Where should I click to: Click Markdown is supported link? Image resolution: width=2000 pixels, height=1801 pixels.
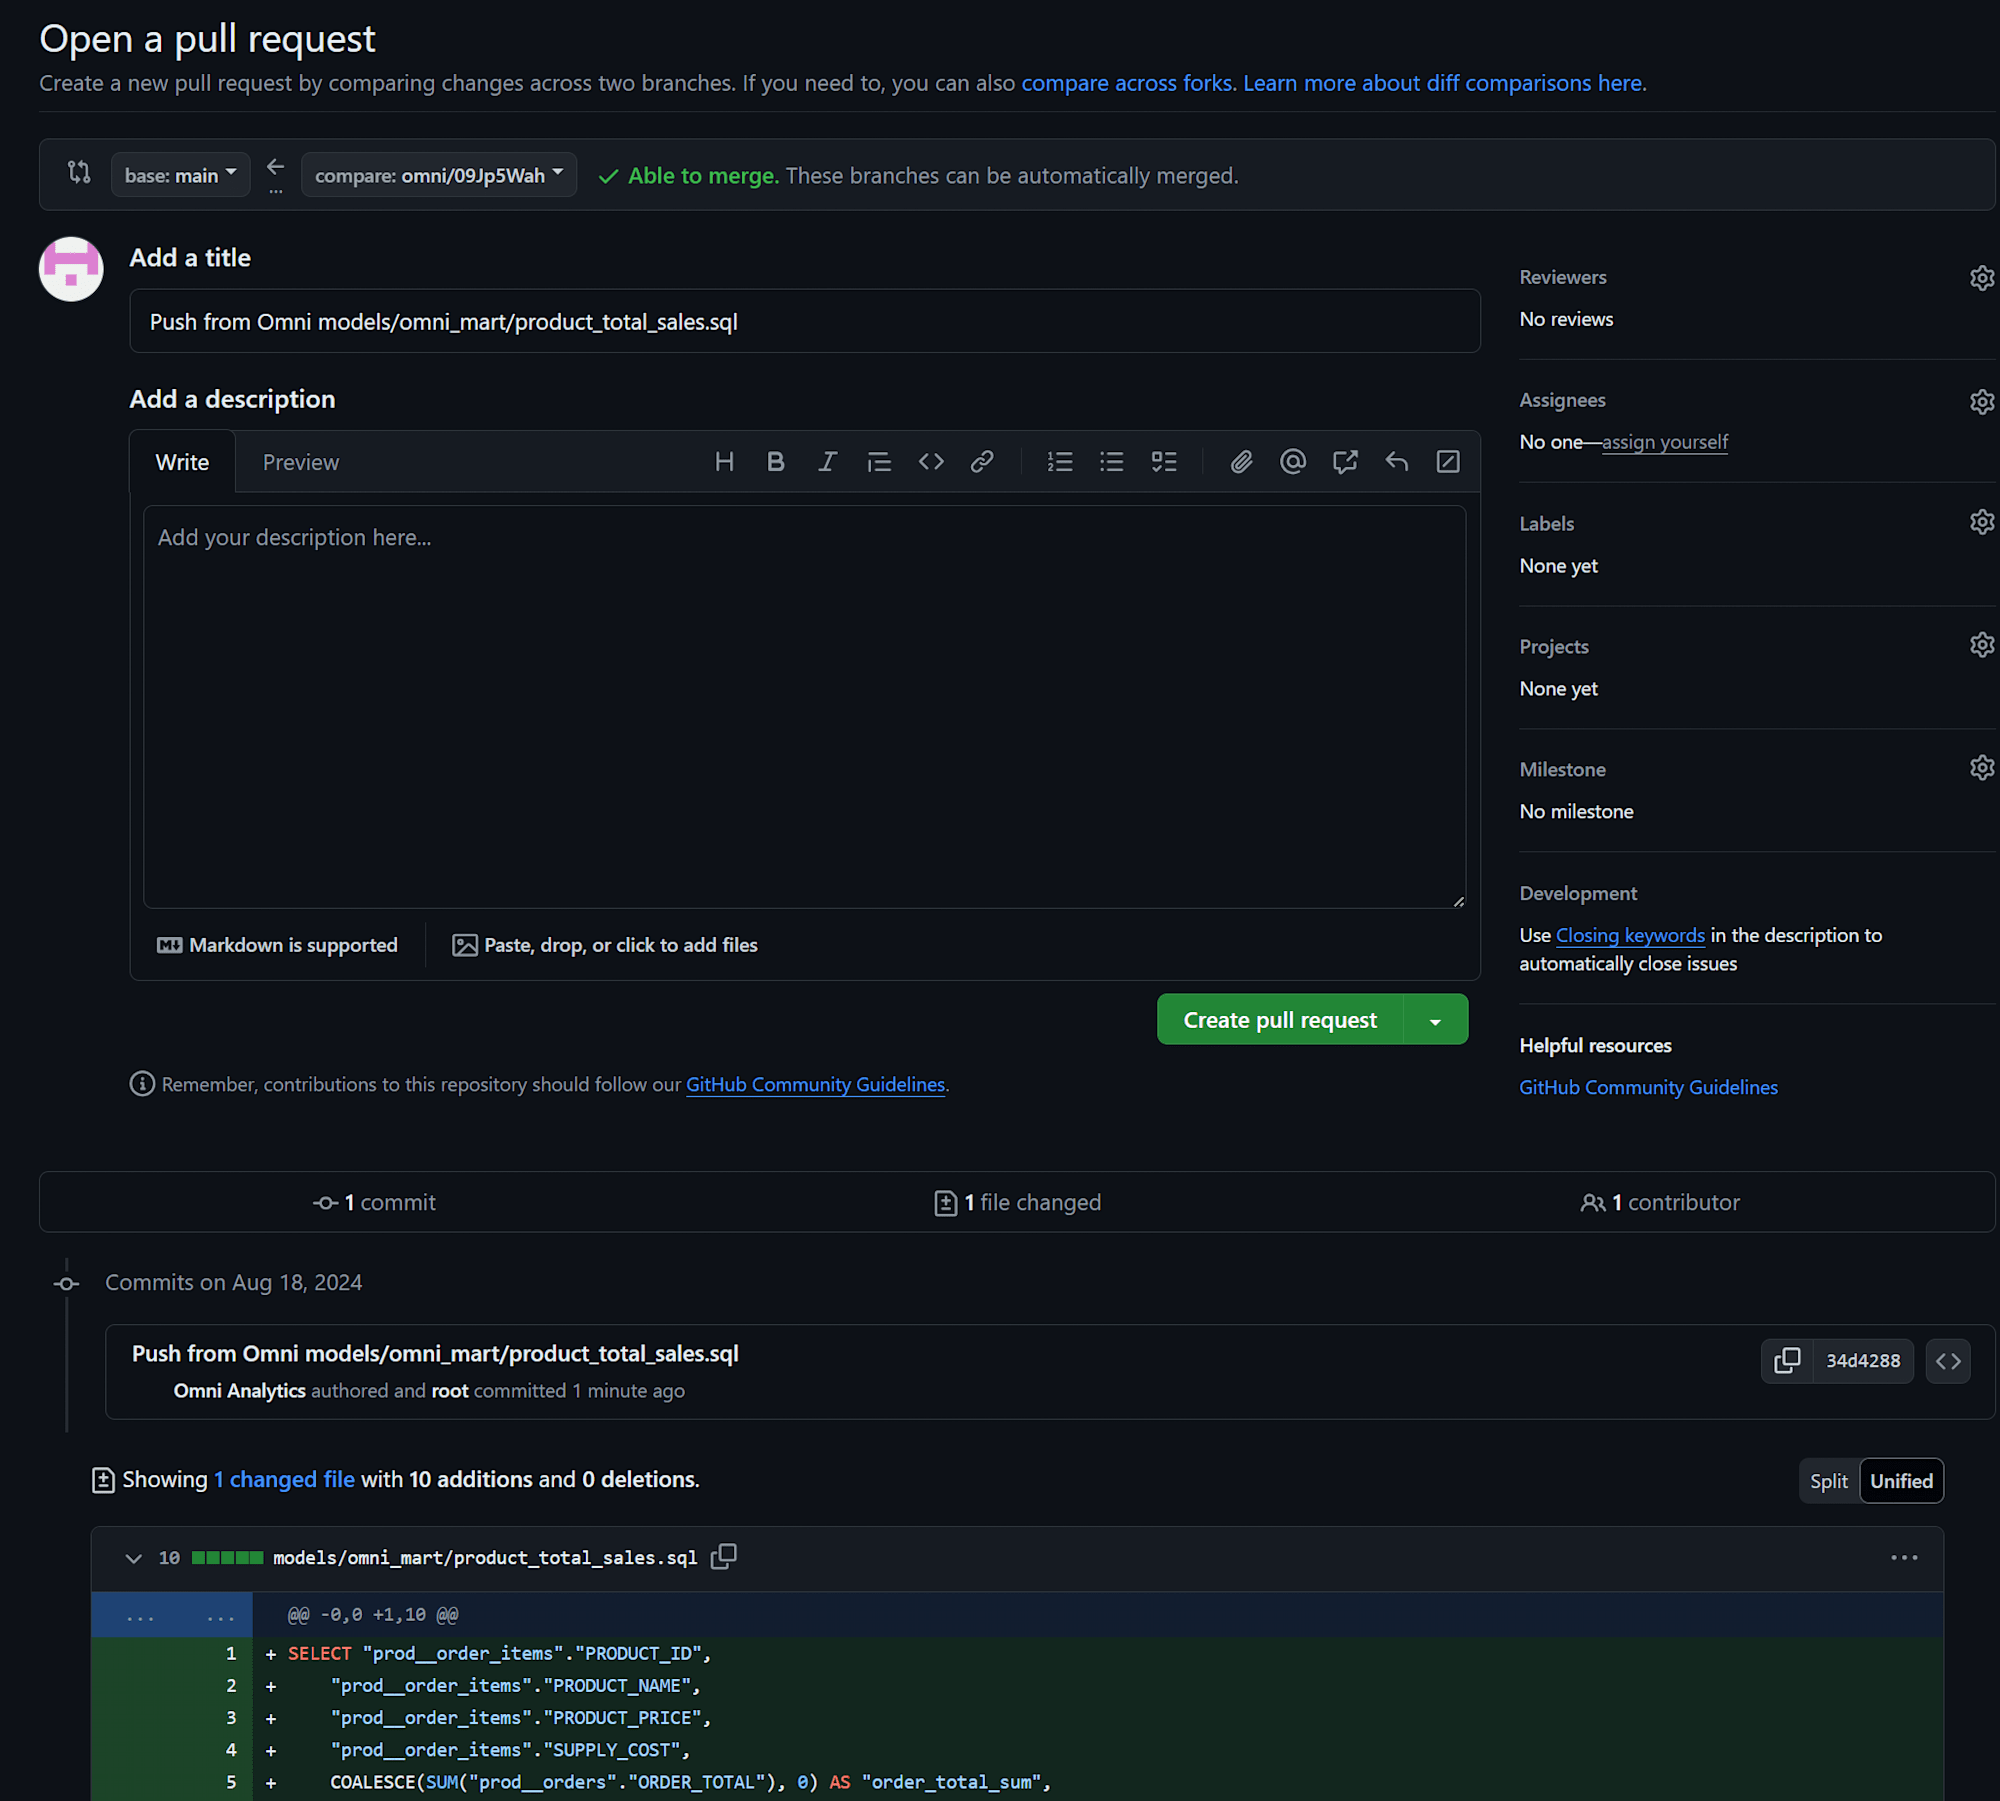277,945
